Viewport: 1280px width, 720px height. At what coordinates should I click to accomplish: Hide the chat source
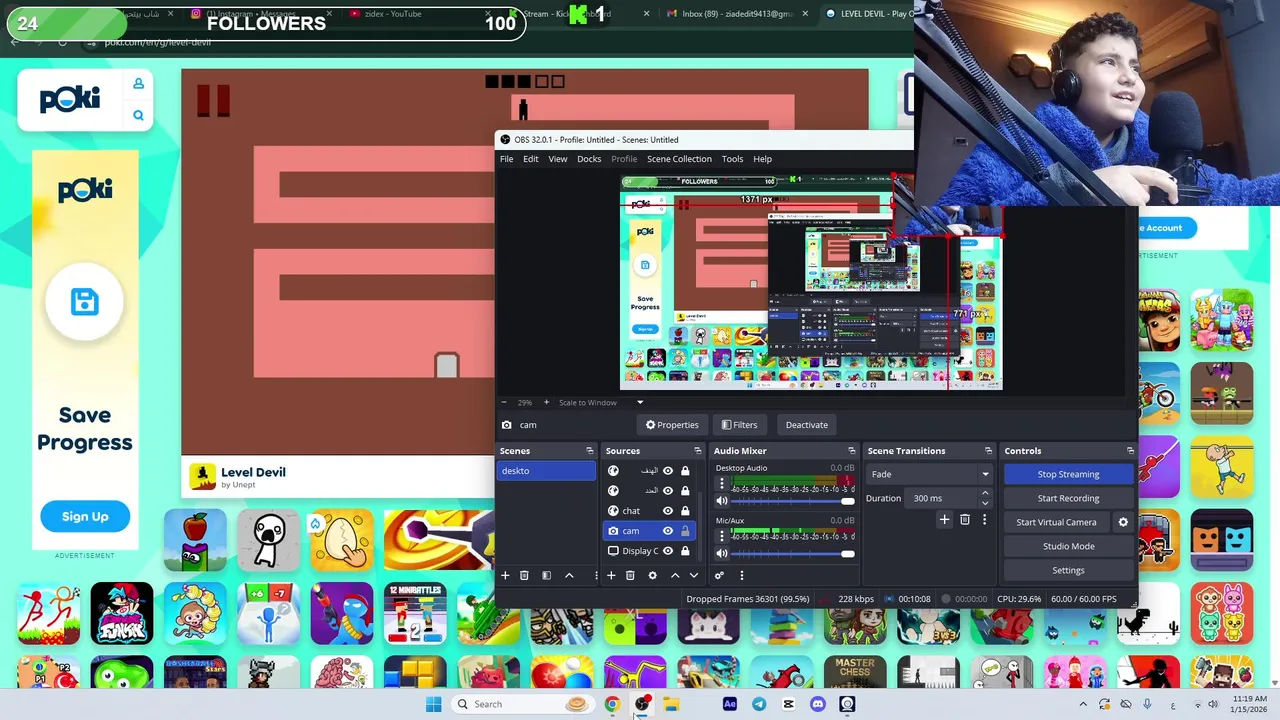[668, 511]
